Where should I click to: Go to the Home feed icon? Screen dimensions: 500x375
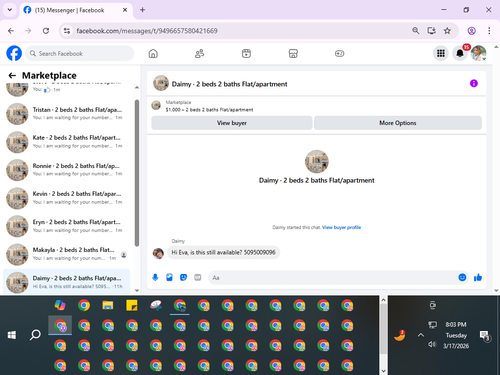pos(153,53)
